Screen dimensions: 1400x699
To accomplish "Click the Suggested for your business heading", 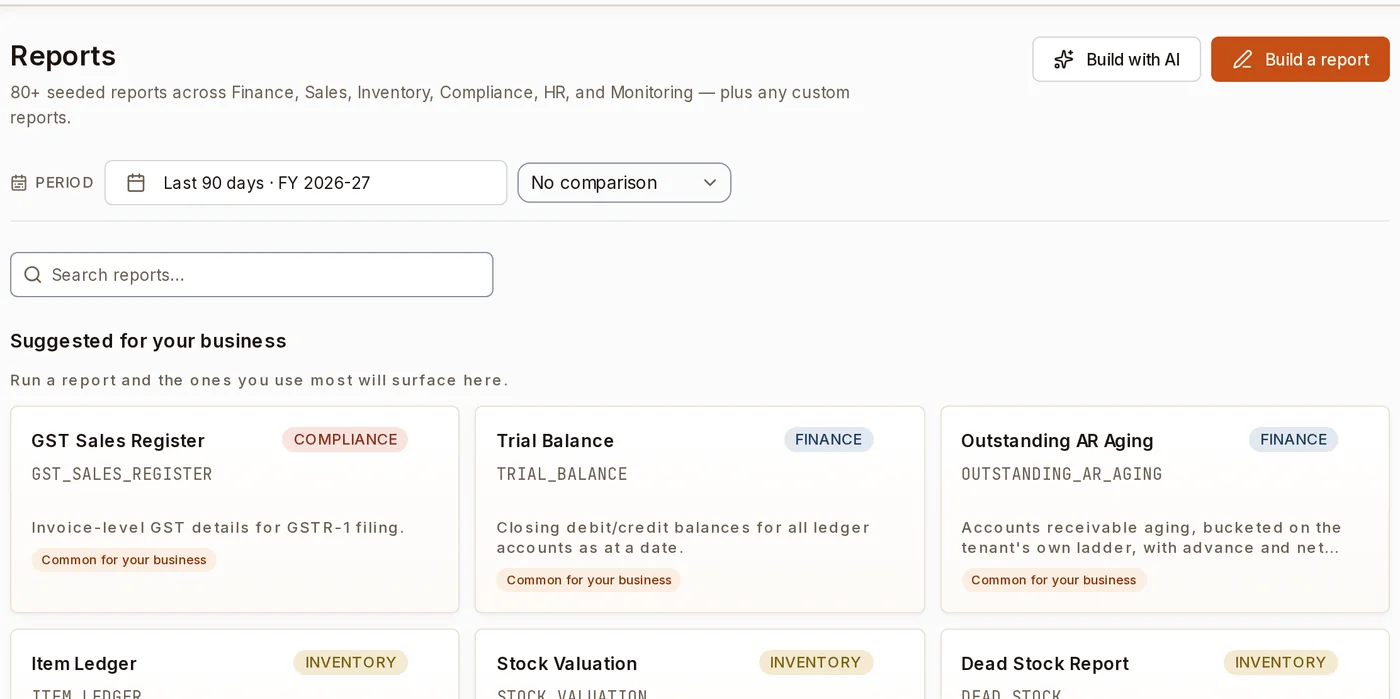I will click(148, 341).
